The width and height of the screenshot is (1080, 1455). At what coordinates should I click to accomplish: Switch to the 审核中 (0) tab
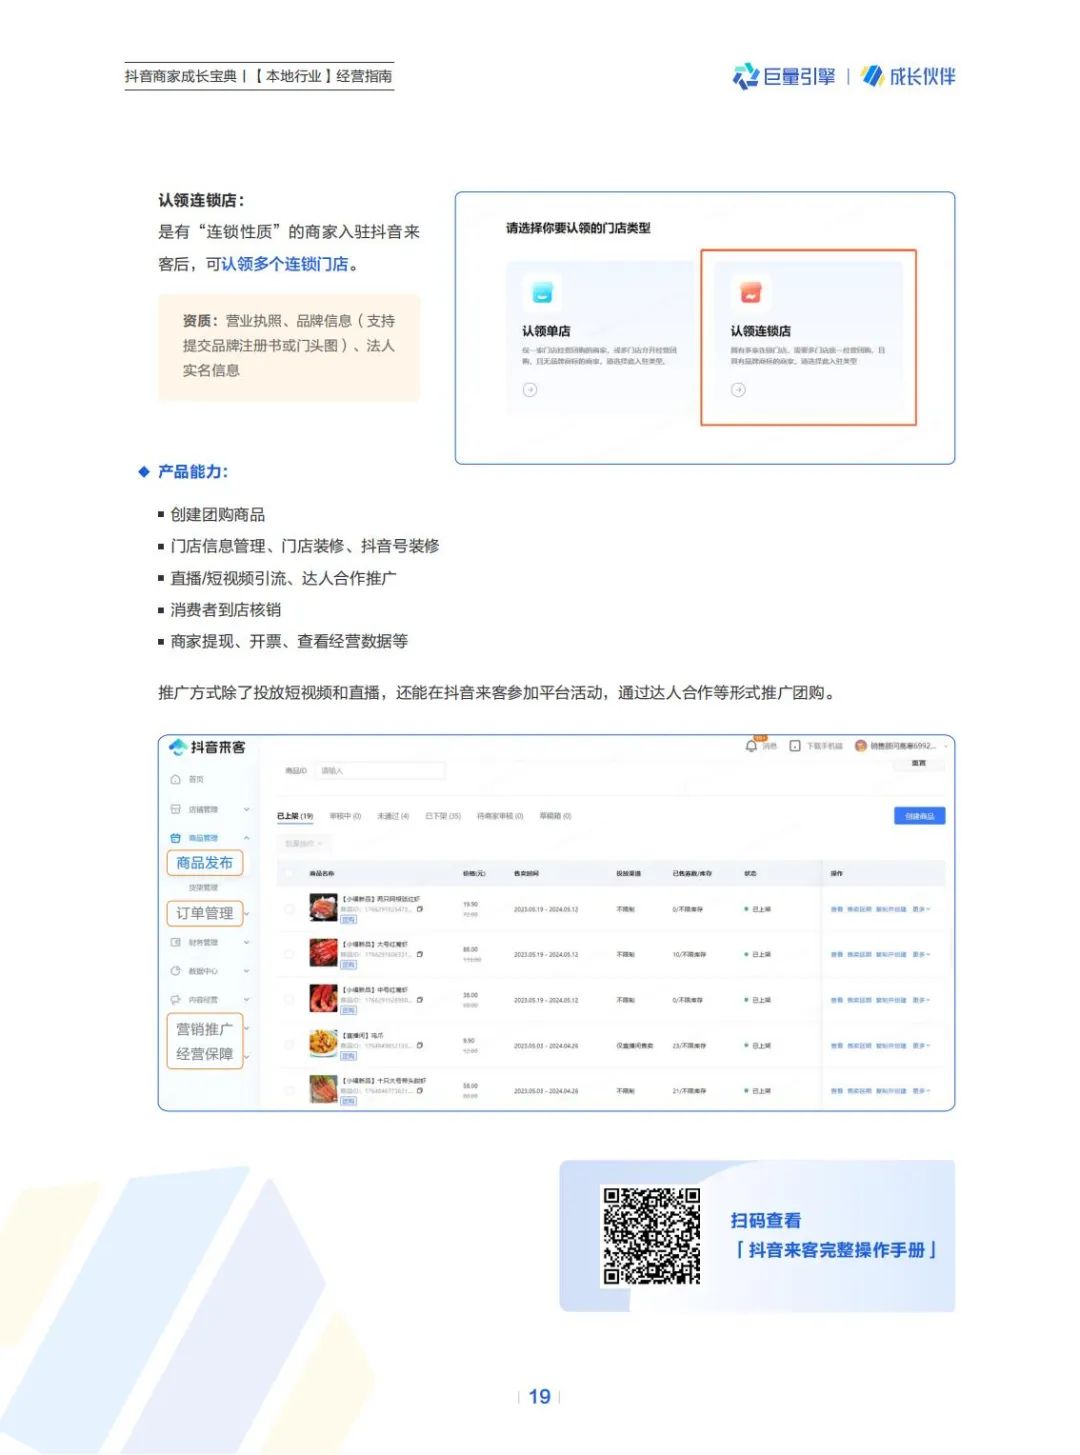tap(345, 816)
